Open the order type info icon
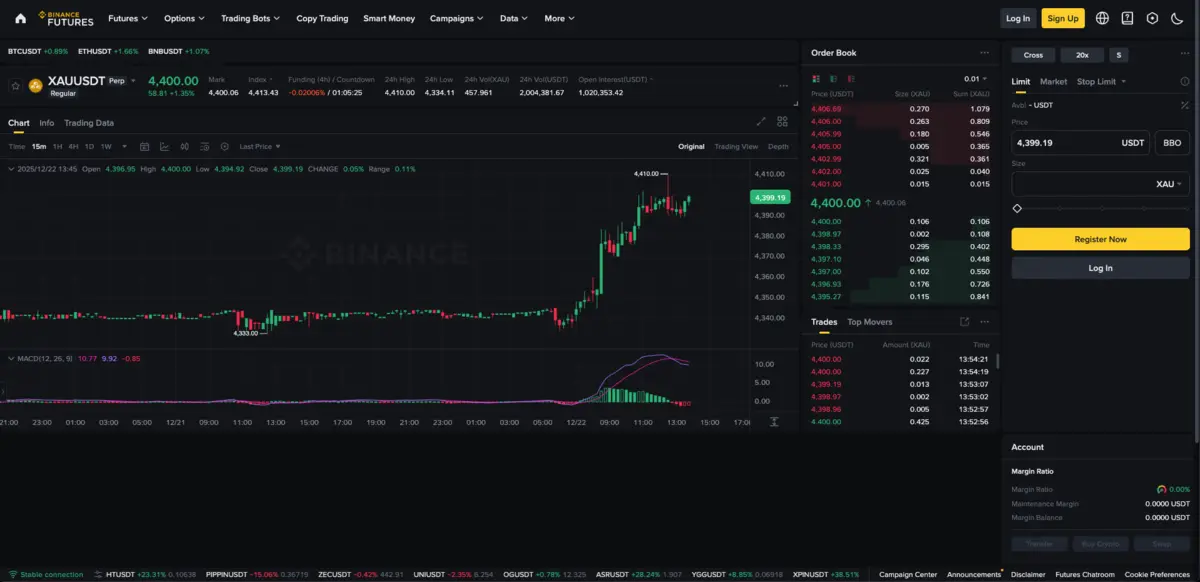Image resolution: width=1200 pixels, height=582 pixels. (x=1185, y=82)
